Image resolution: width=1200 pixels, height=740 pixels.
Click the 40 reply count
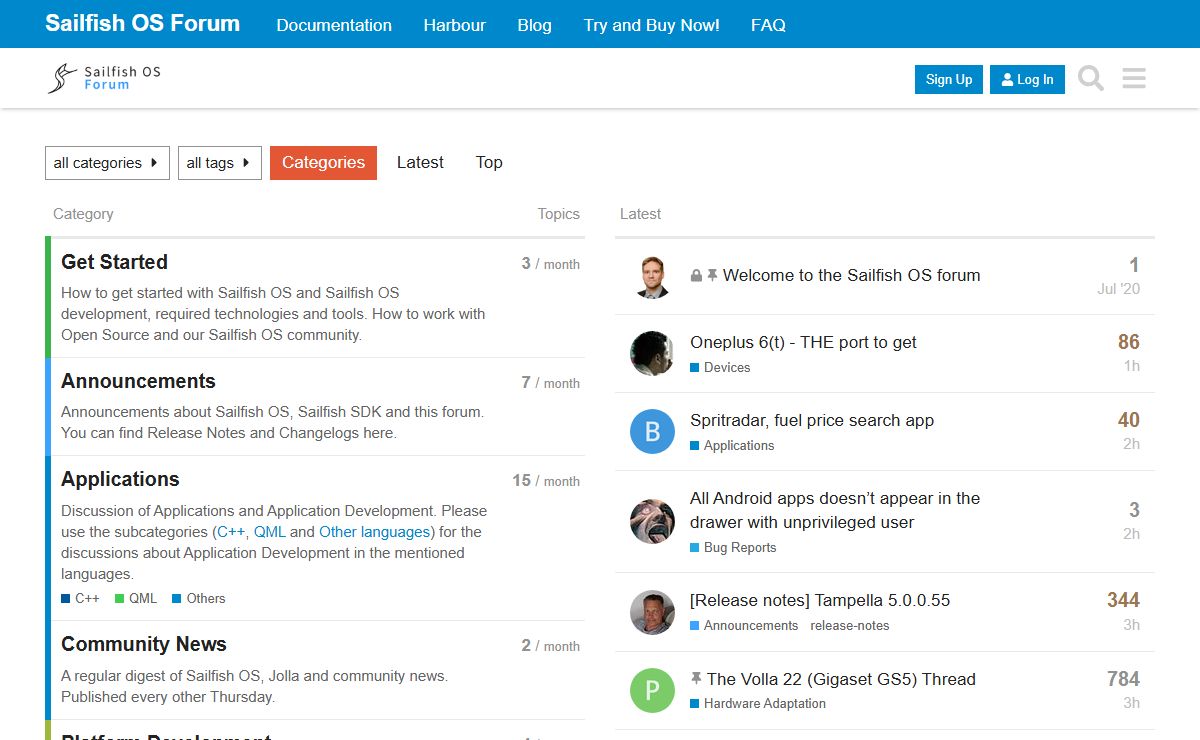pos(1129,420)
